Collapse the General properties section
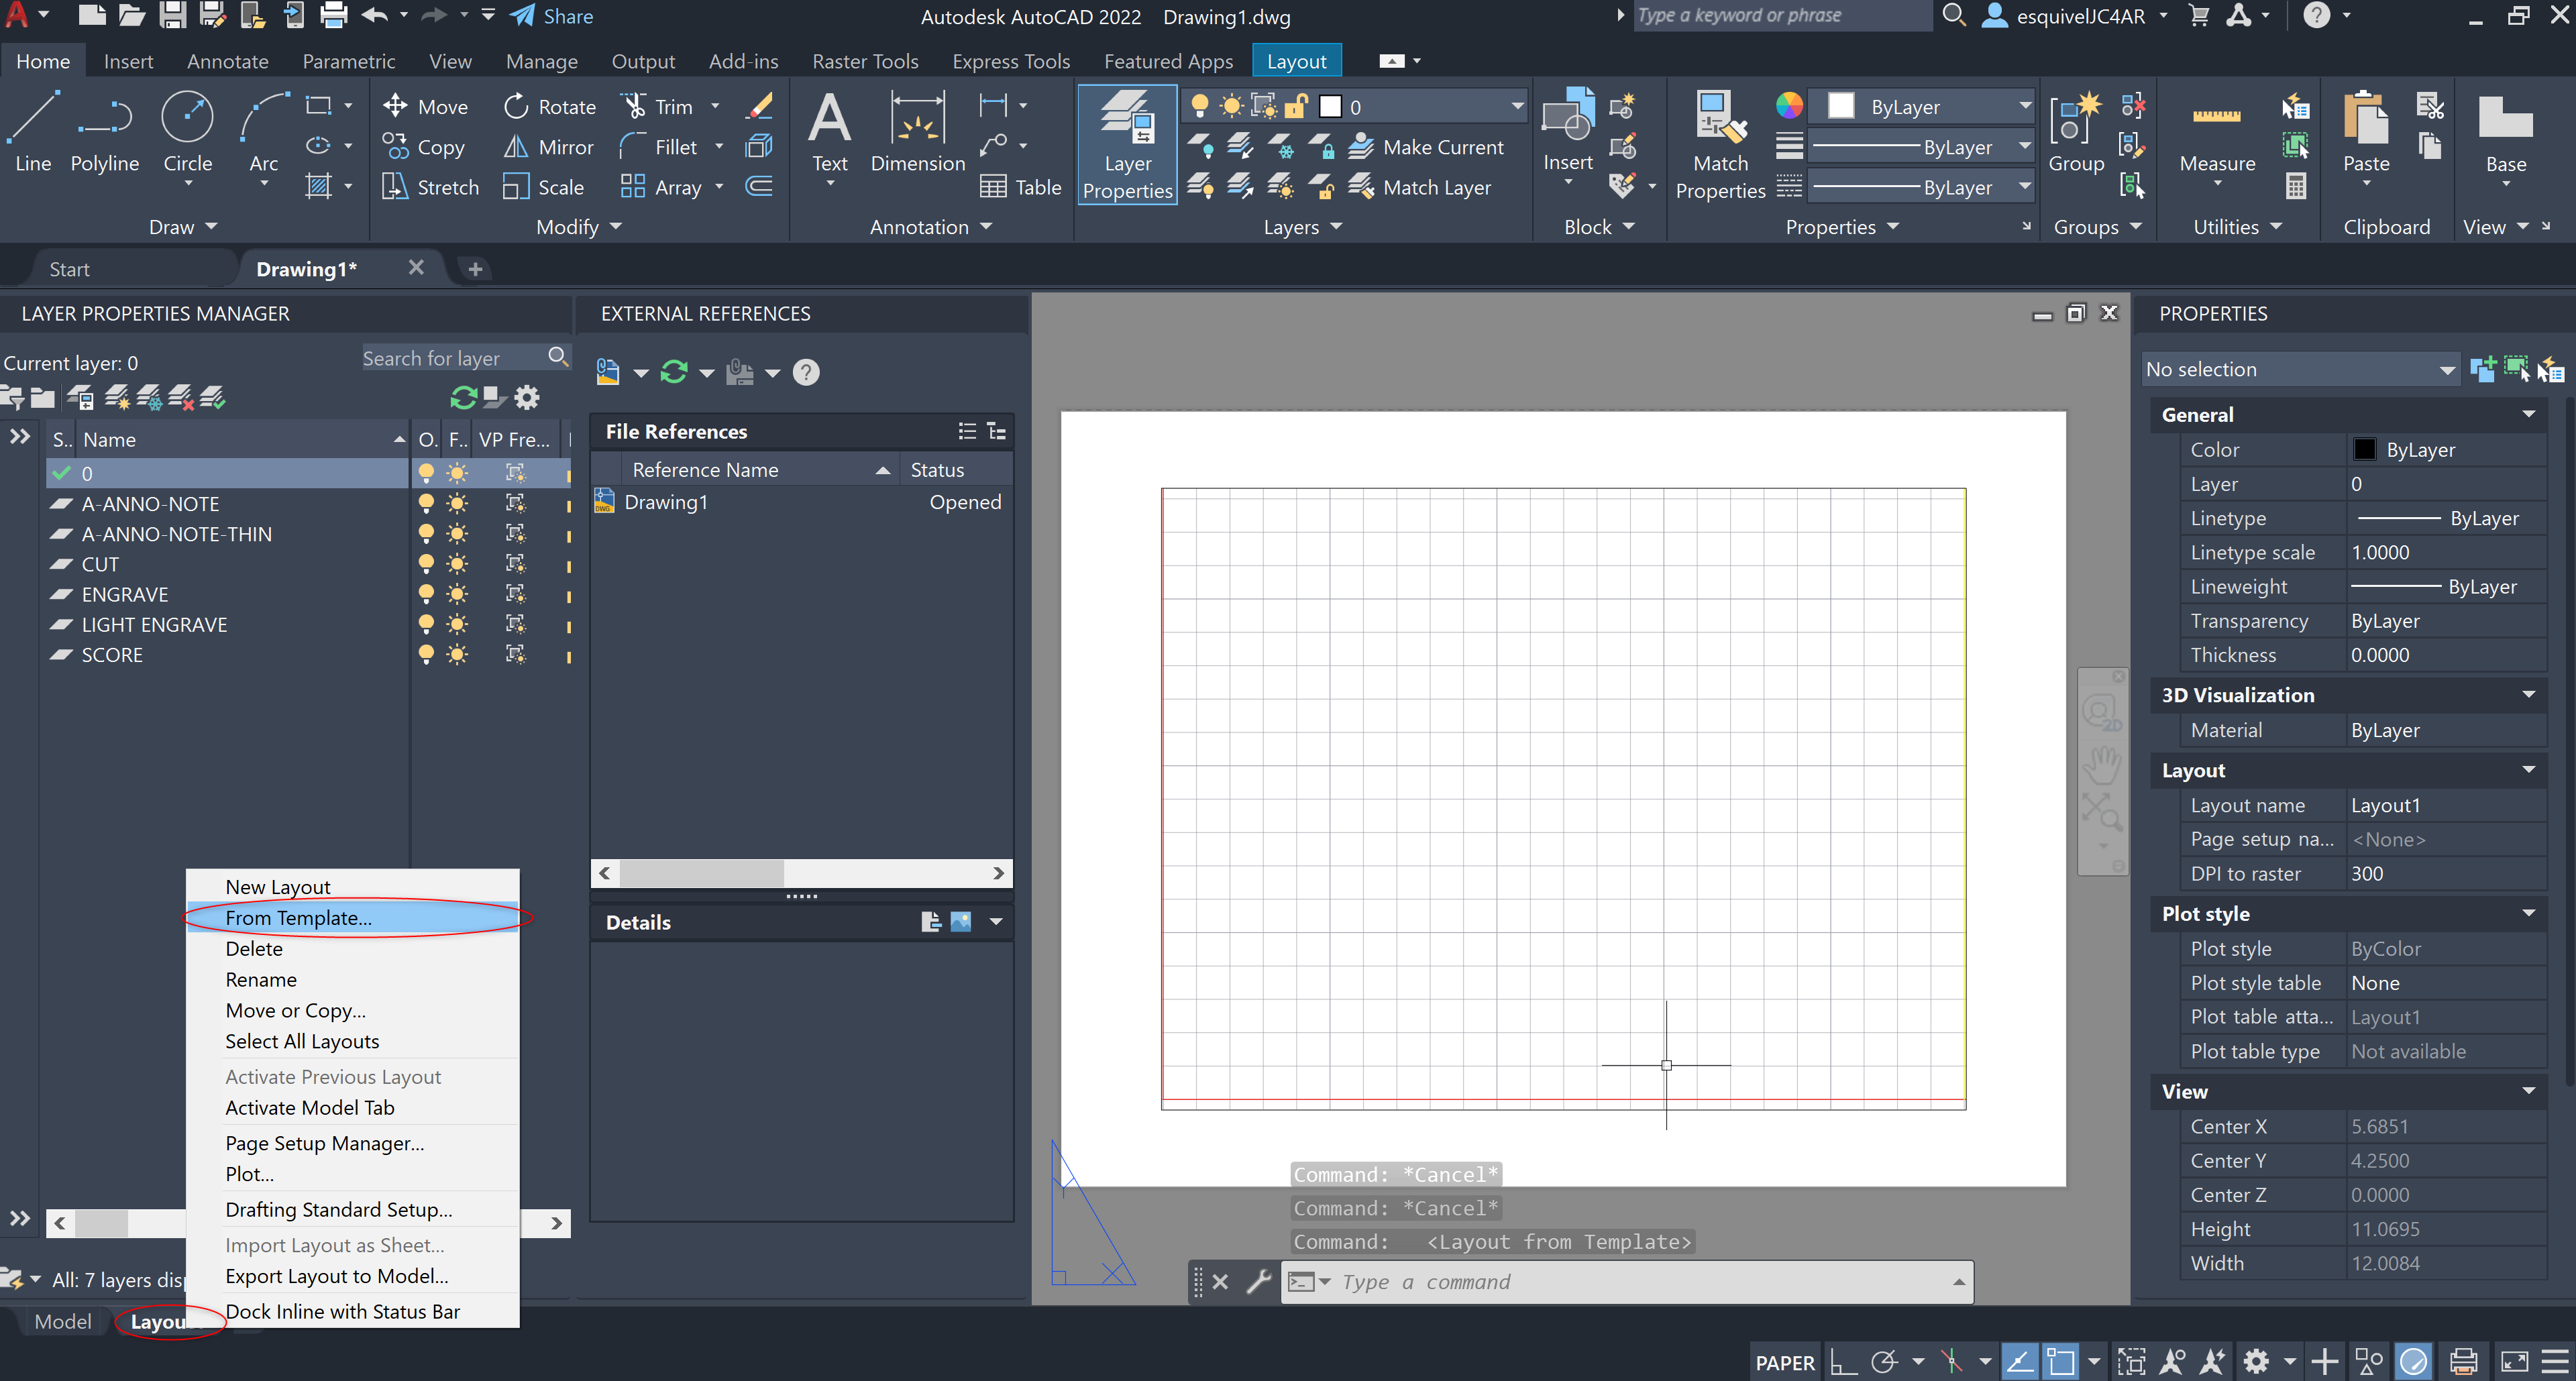This screenshot has width=2576, height=1381. pos(2528,414)
